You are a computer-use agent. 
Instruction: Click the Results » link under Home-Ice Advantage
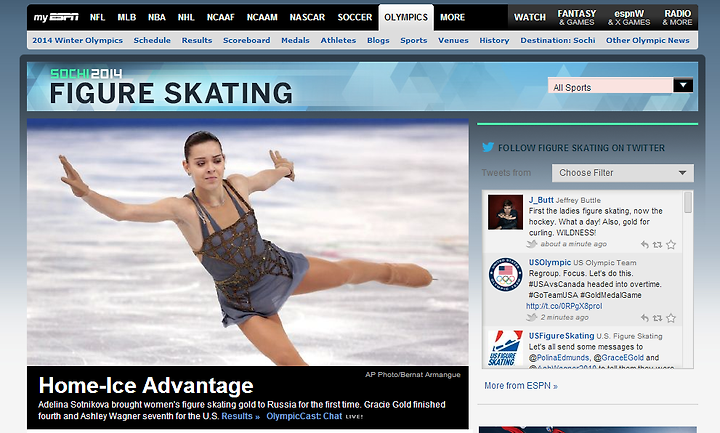[241, 416]
